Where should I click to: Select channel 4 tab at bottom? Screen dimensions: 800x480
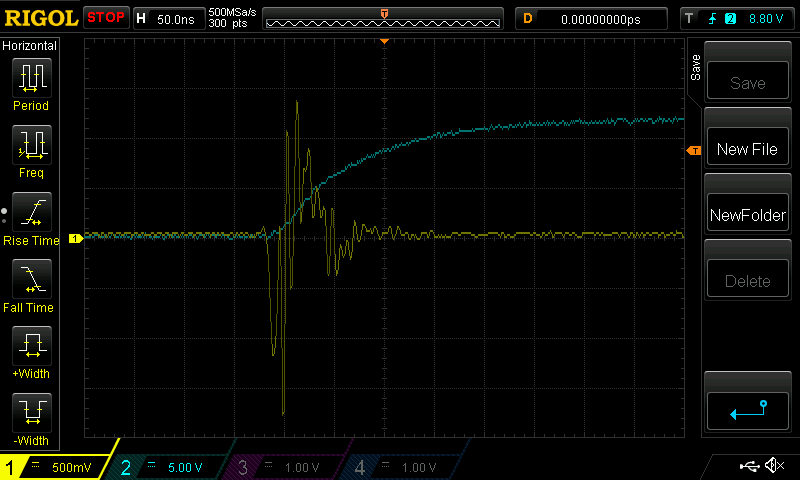click(403, 467)
